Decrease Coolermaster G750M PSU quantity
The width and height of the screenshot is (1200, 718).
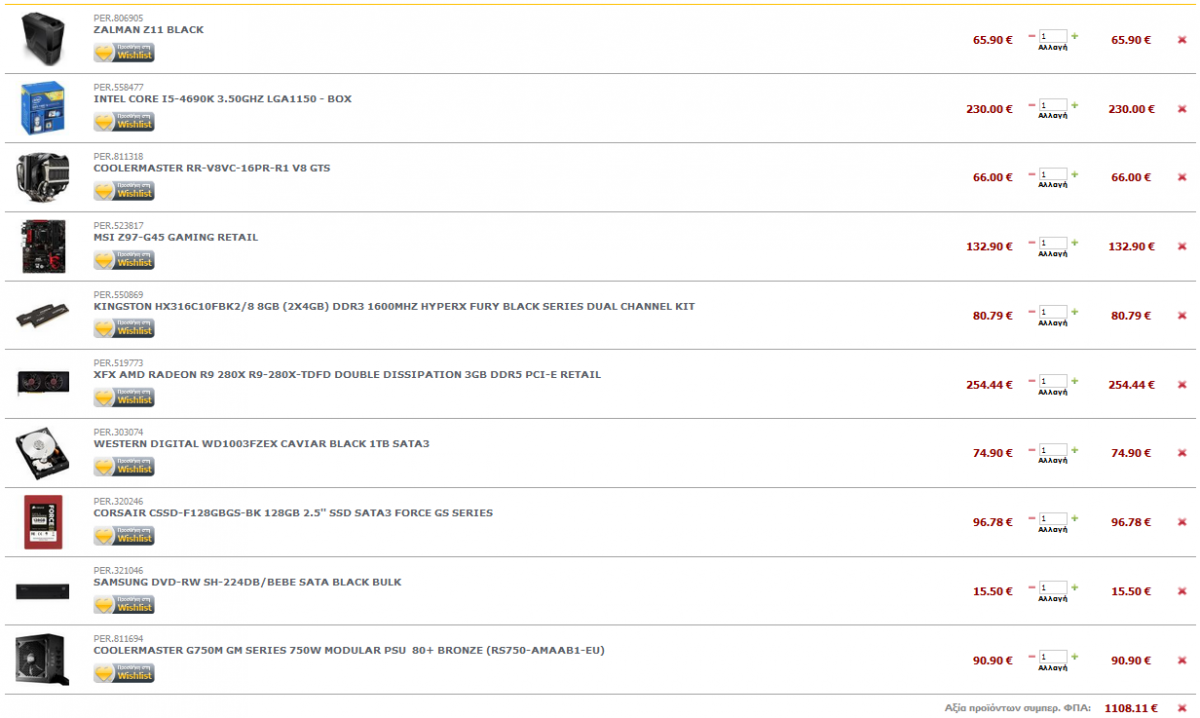(1032, 656)
